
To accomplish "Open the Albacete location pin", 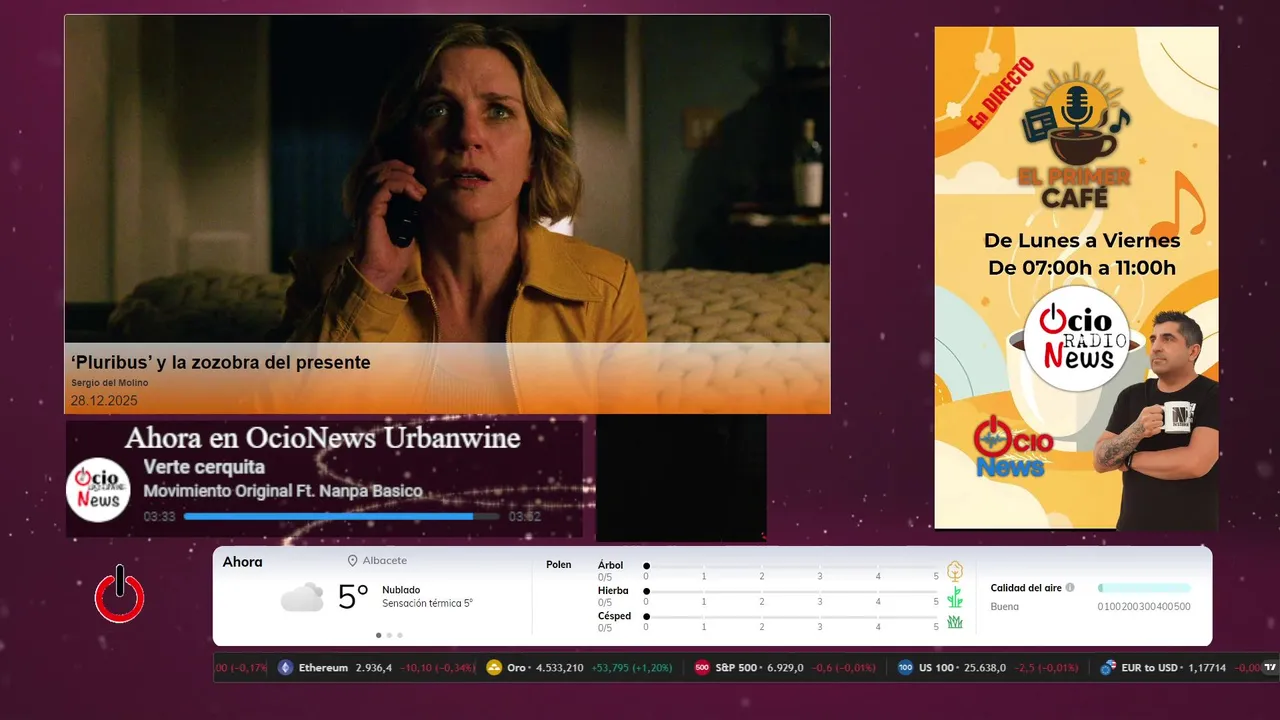I will 352,561.
